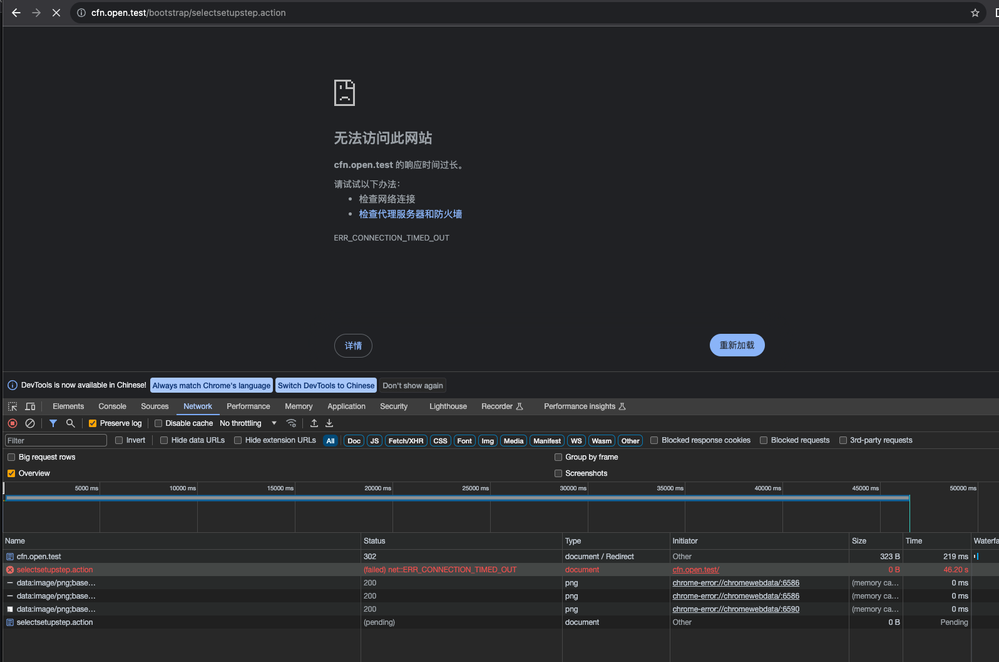This screenshot has width=999, height=662.
Task: Toggle the Preserve log checkbox
Action: [92, 423]
